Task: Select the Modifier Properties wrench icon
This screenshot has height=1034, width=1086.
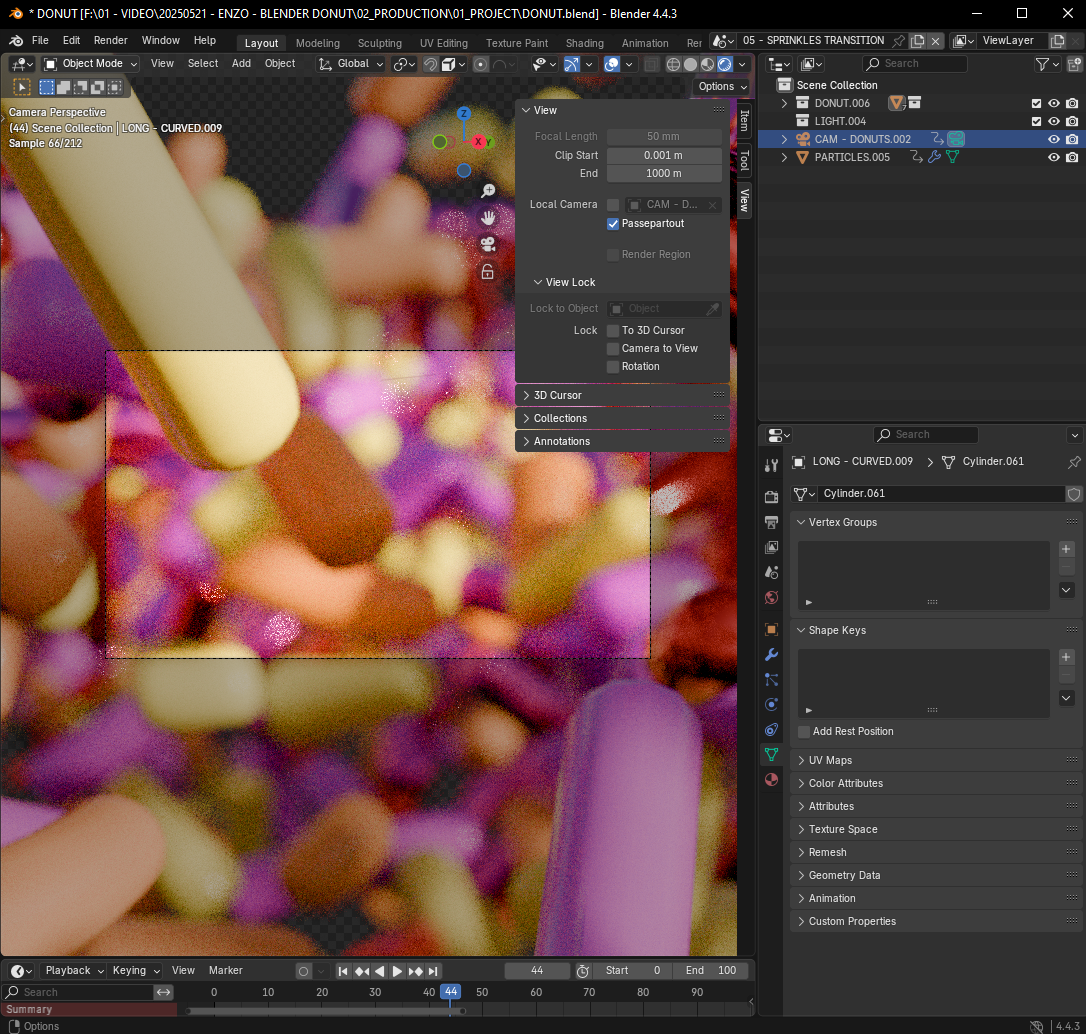Action: (770, 654)
